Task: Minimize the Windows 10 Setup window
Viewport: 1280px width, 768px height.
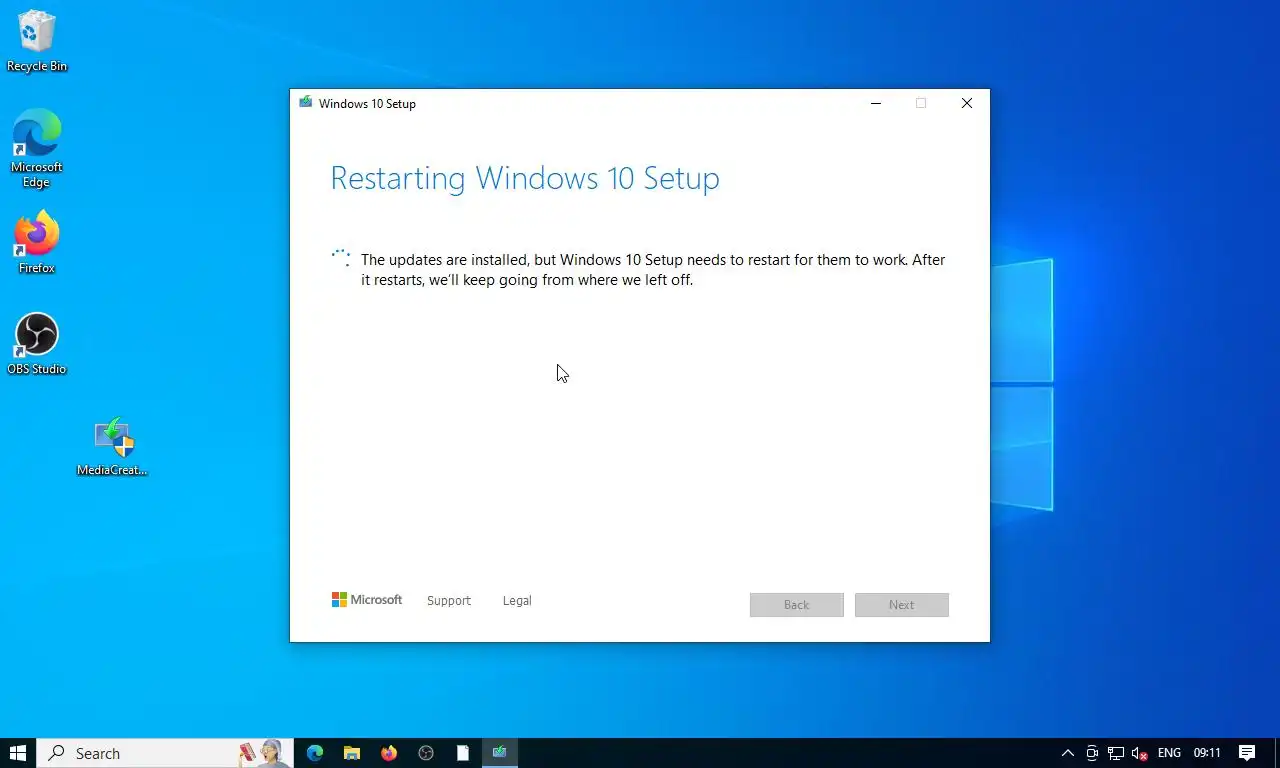Action: tap(876, 103)
